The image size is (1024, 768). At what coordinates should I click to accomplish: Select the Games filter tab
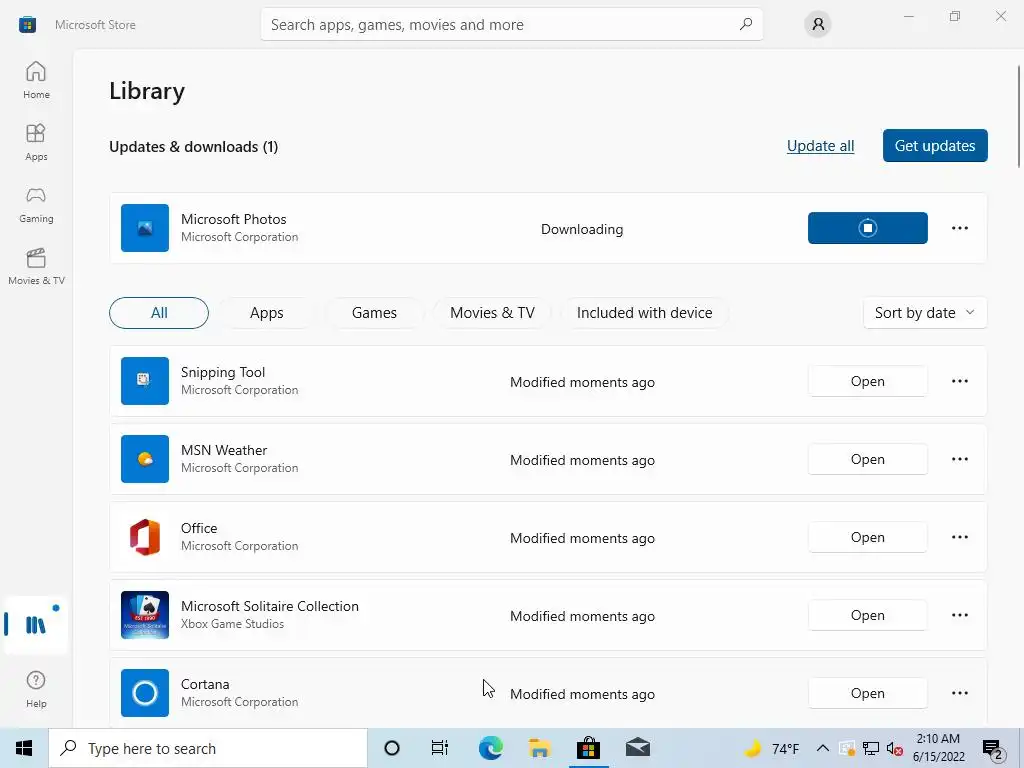coord(374,313)
